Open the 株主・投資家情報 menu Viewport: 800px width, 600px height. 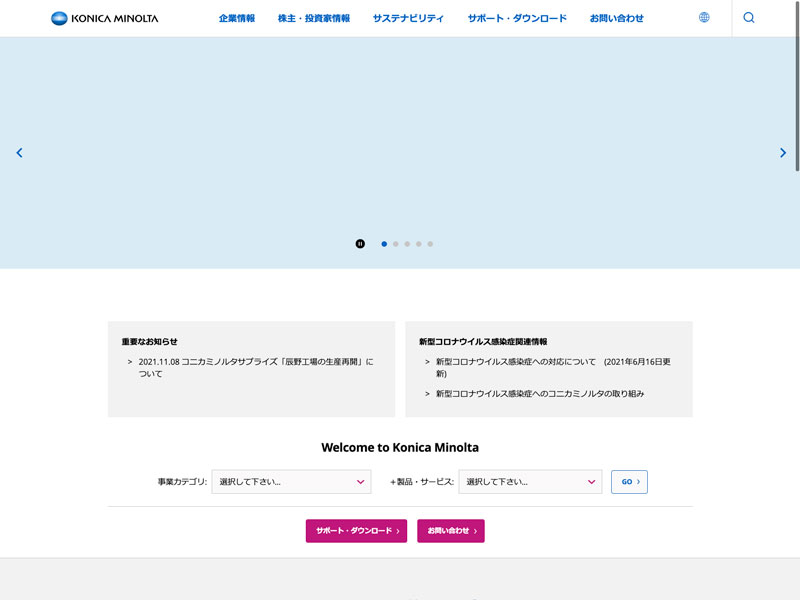pyautogui.click(x=314, y=18)
